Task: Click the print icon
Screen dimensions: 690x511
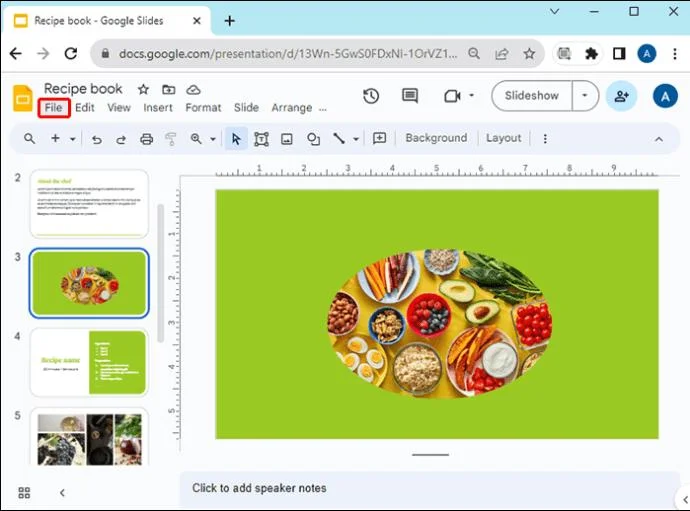Action: click(x=146, y=139)
